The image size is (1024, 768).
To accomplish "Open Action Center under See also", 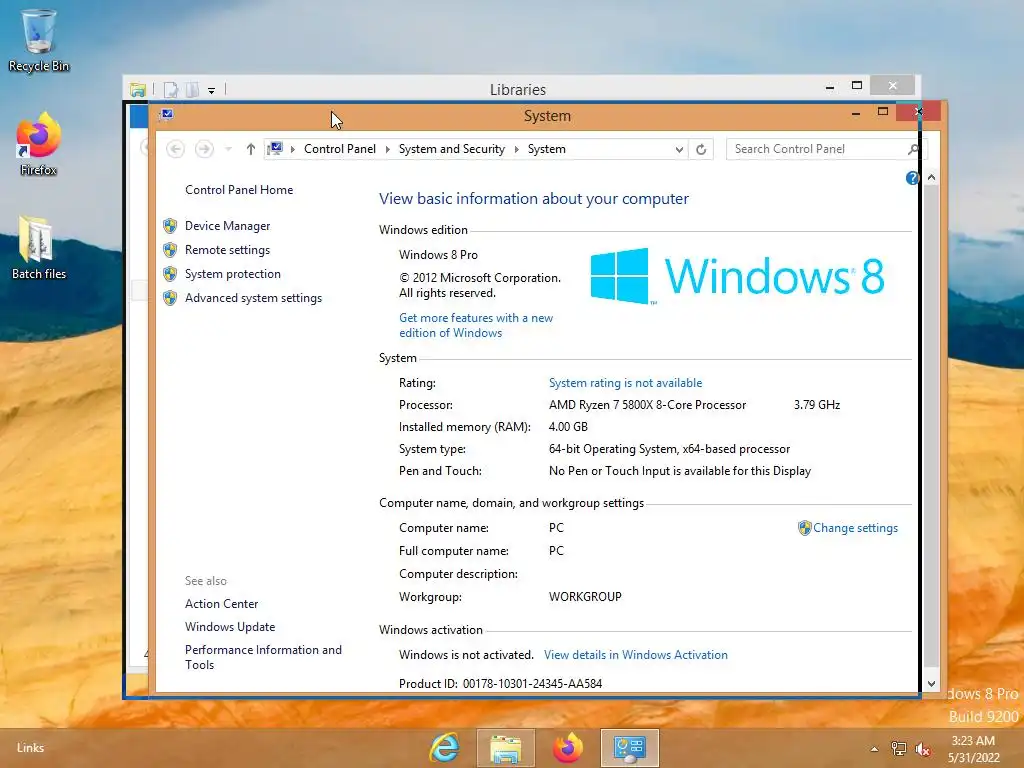I will click(221, 604).
